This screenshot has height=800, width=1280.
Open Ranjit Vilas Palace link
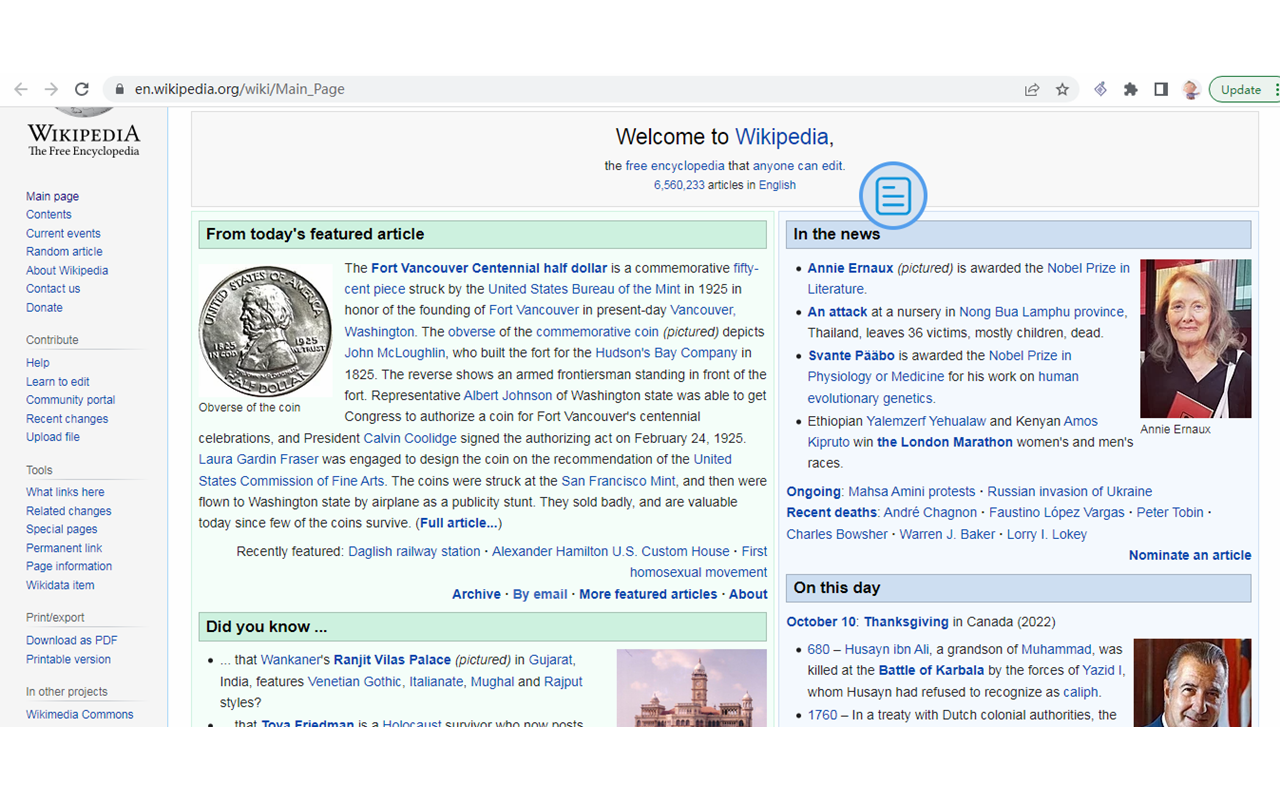(392, 660)
